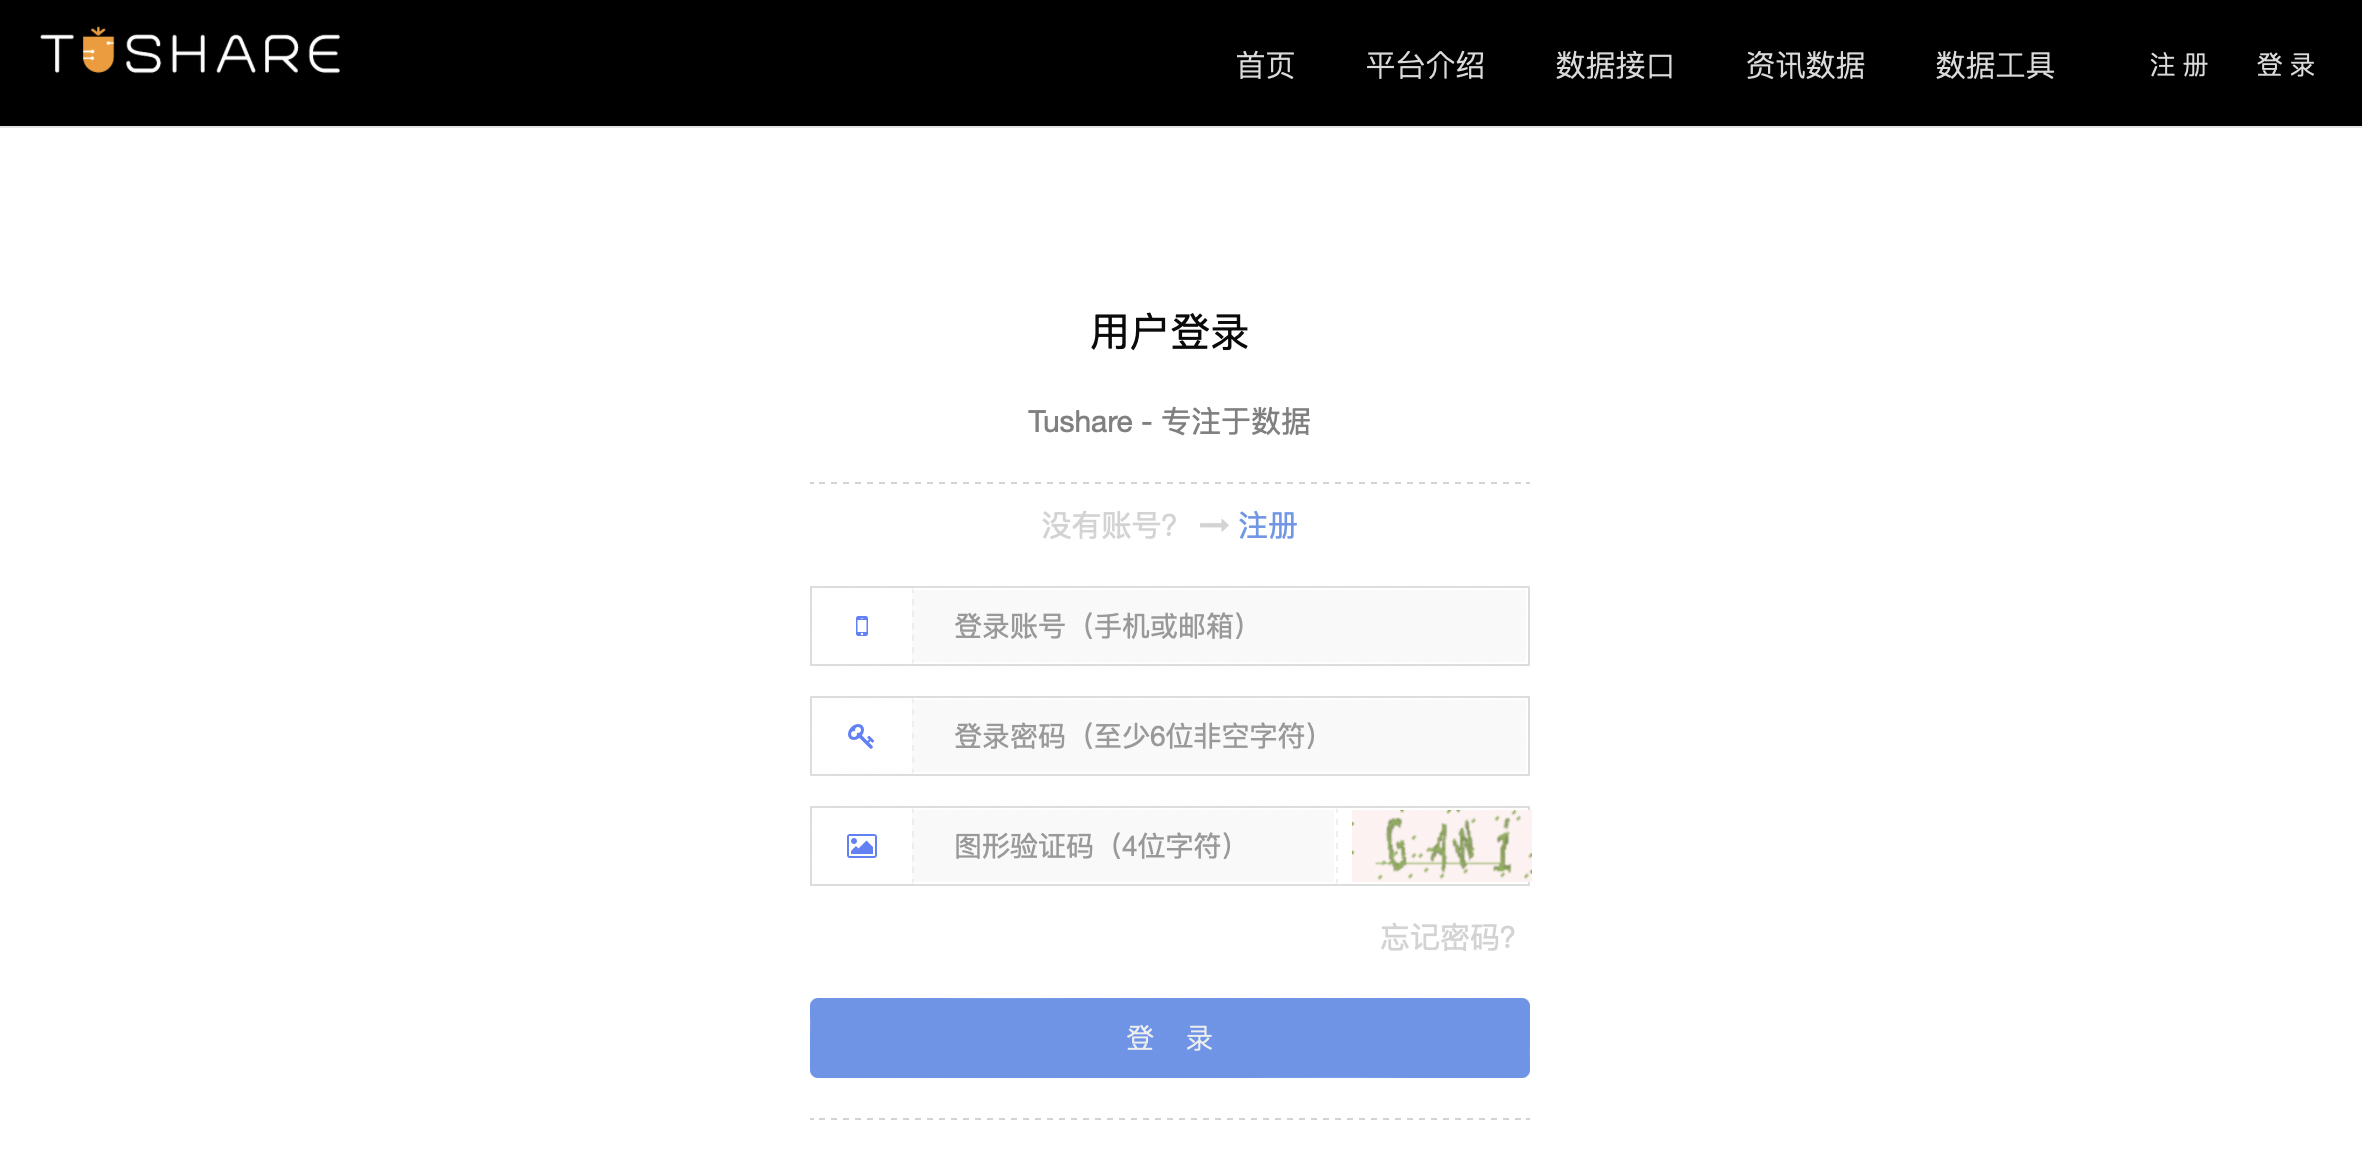Go to the 数据接口 page
Viewport: 2362px width, 1162px height.
(1615, 66)
